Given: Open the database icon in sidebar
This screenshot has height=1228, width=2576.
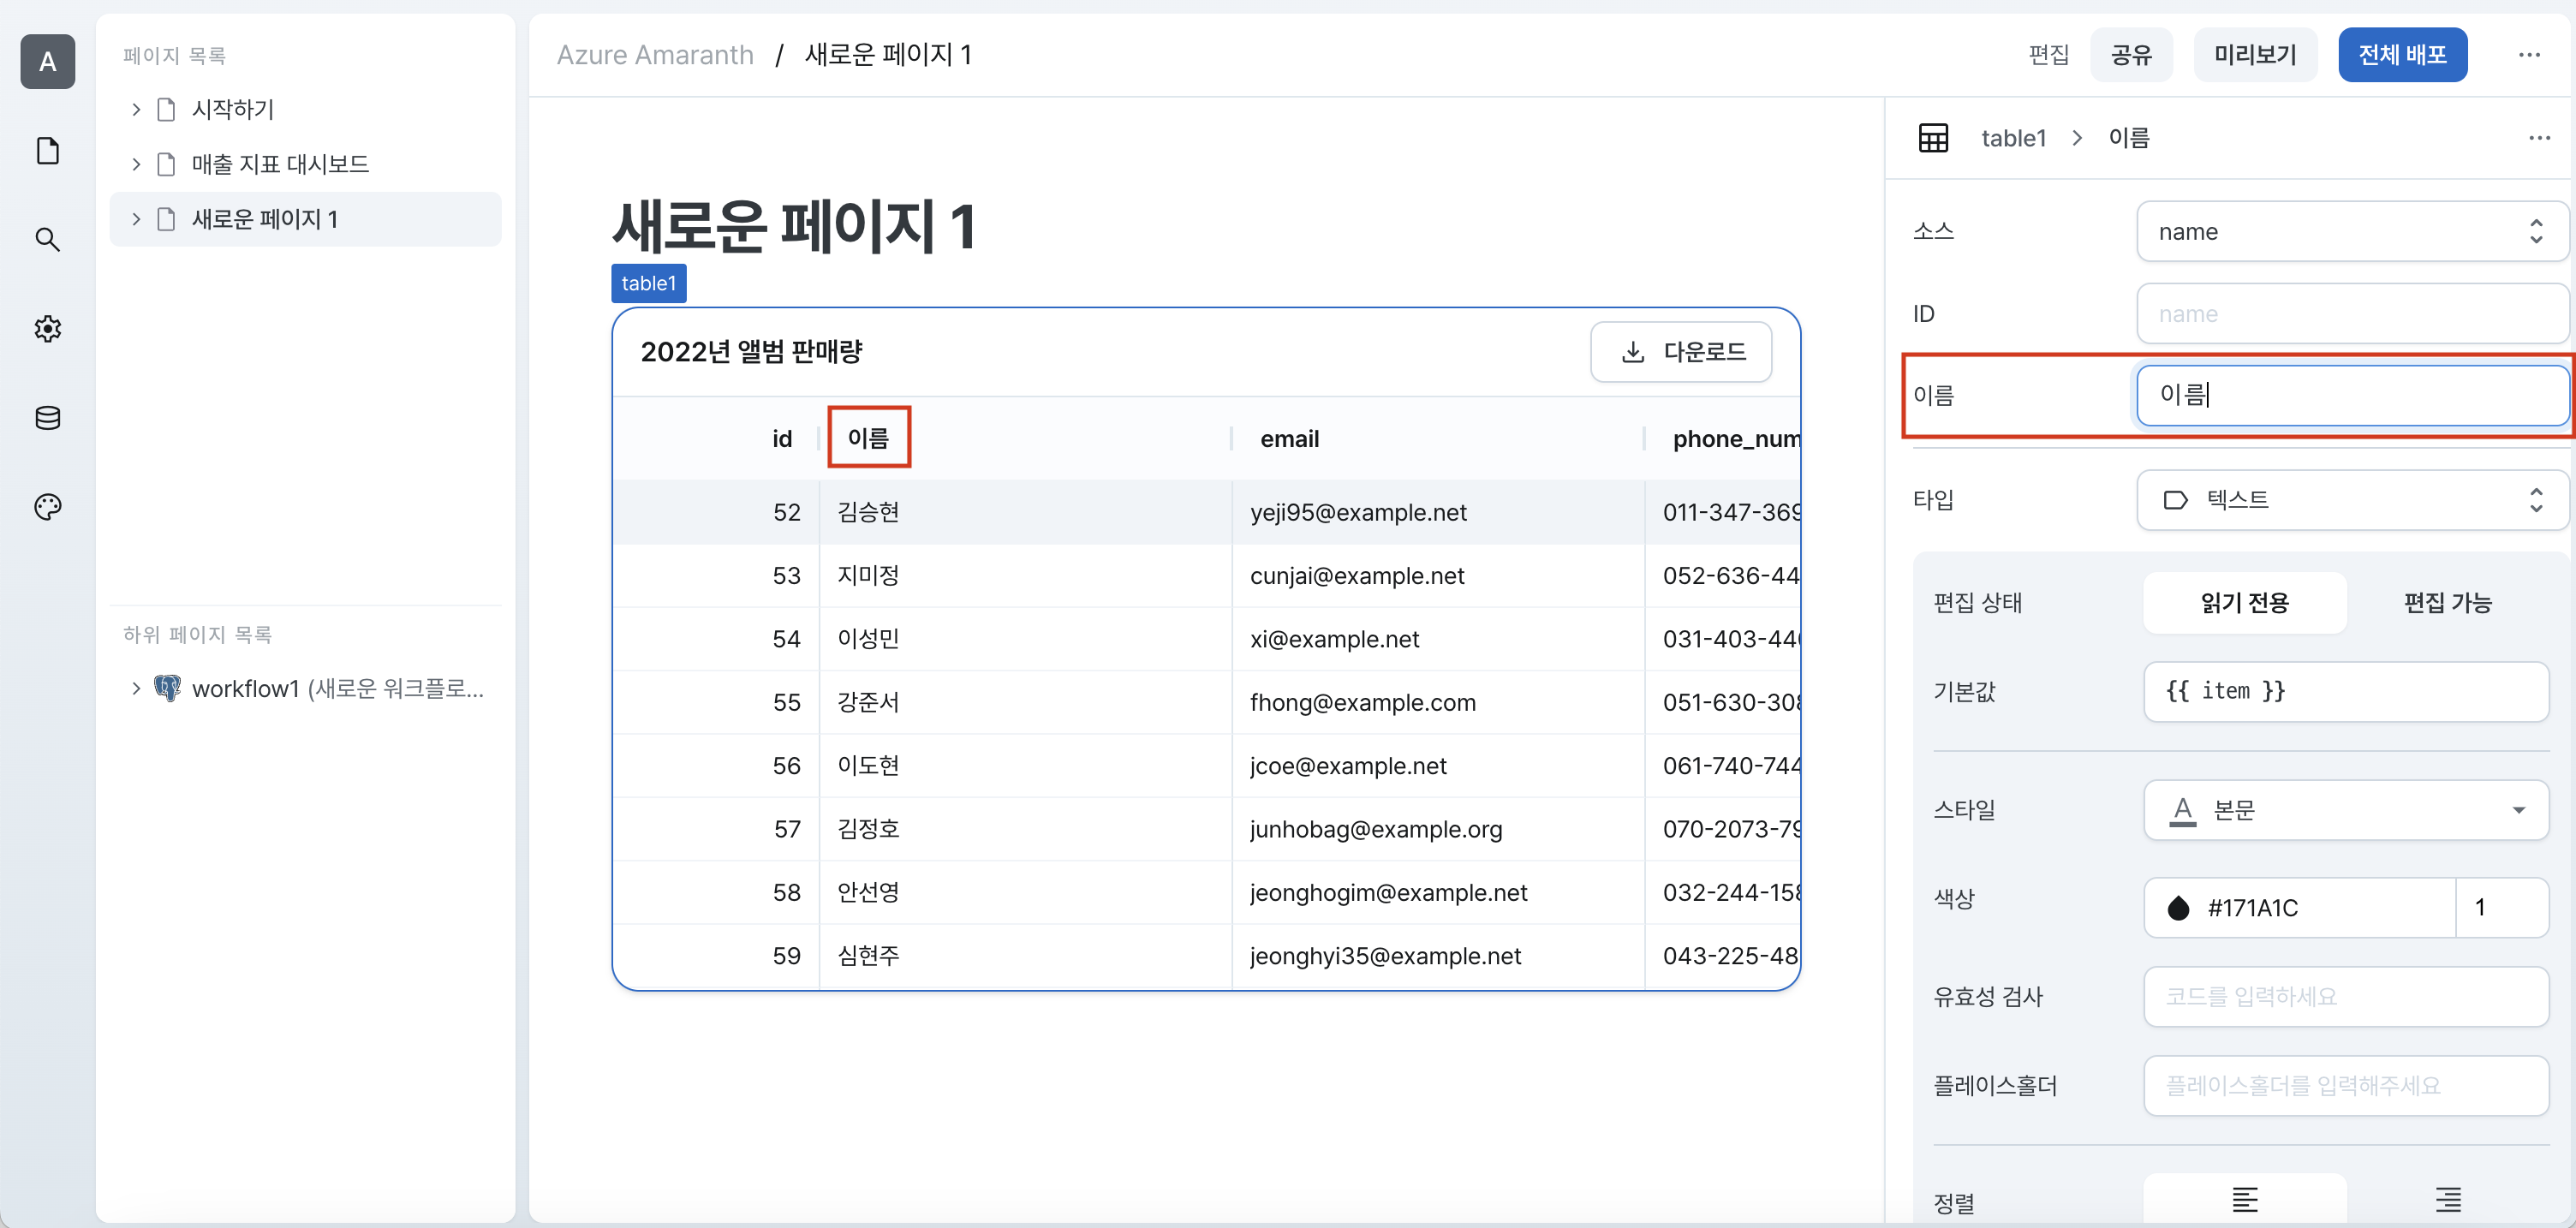Looking at the screenshot, I should (47, 418).
